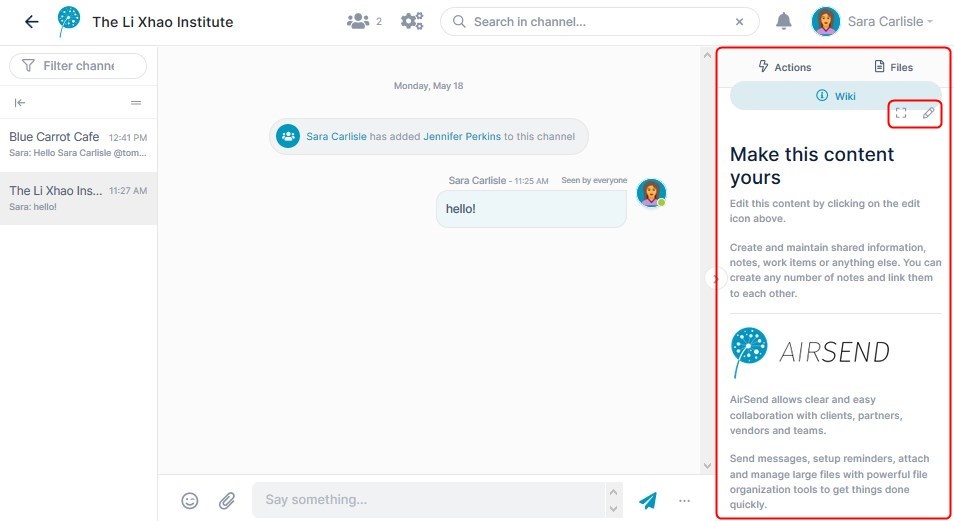Image resolution: width=954 pixels, height=521 pixels.
Task: Click the Monday, May 18 date label
Action: pyautogui.click(x=428, y=86)
